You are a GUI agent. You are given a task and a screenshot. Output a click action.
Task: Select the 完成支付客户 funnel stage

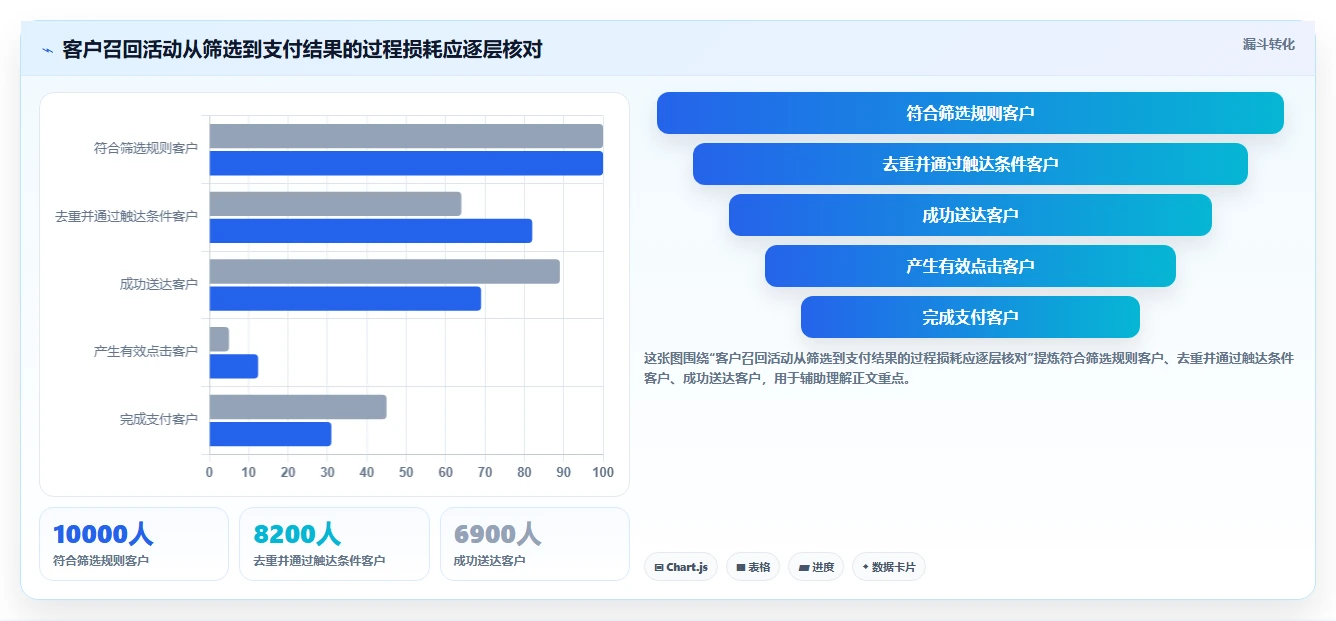pos(970,317)
